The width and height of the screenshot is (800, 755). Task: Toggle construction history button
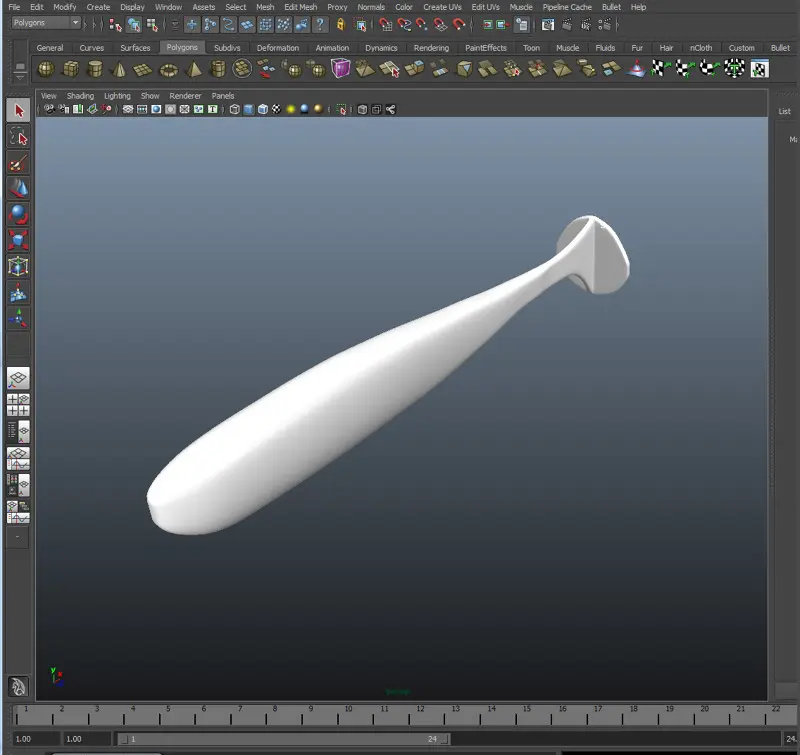[521, 24]
